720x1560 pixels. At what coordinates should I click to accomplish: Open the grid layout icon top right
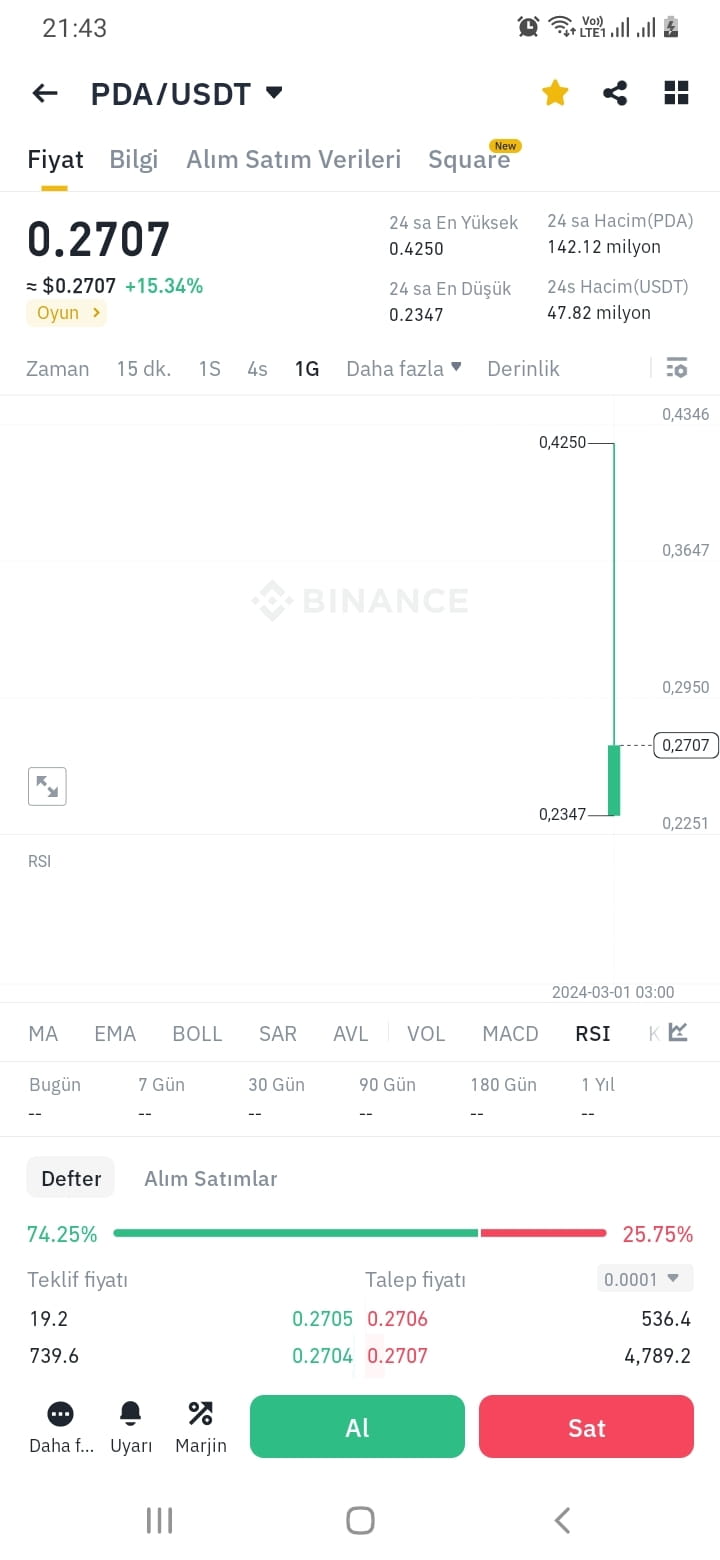pos(676,92)
